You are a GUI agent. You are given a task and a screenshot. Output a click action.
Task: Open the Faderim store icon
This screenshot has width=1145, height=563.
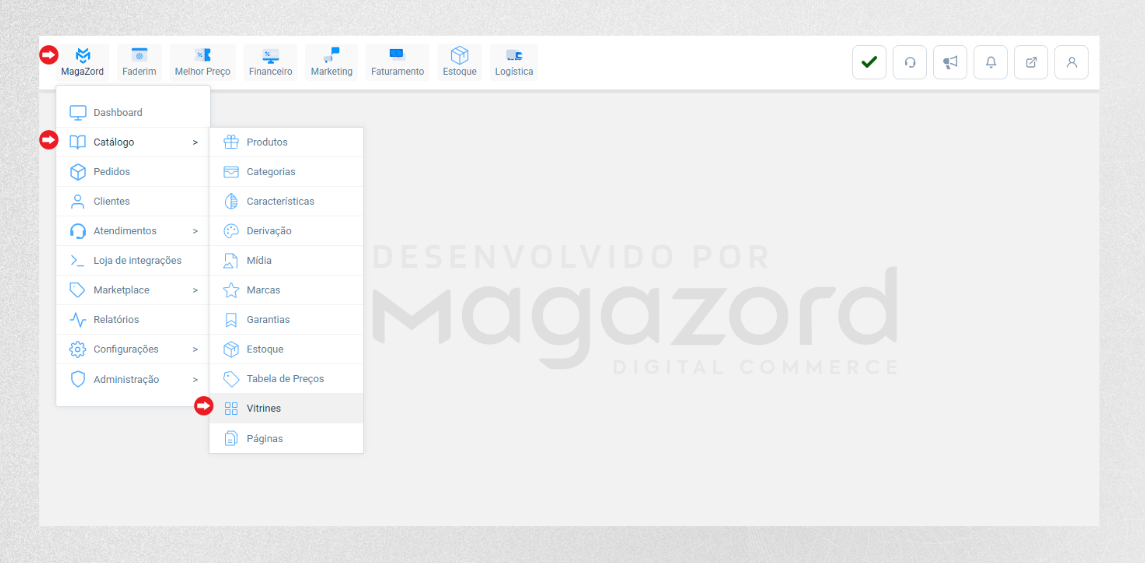[x=139, y=55]
